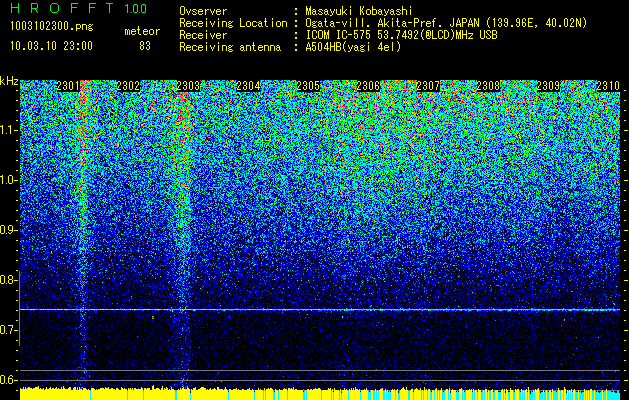This screenshot has width=629, height=400.
Task: Click the Ovserver label
Action: tap(203, 11)
